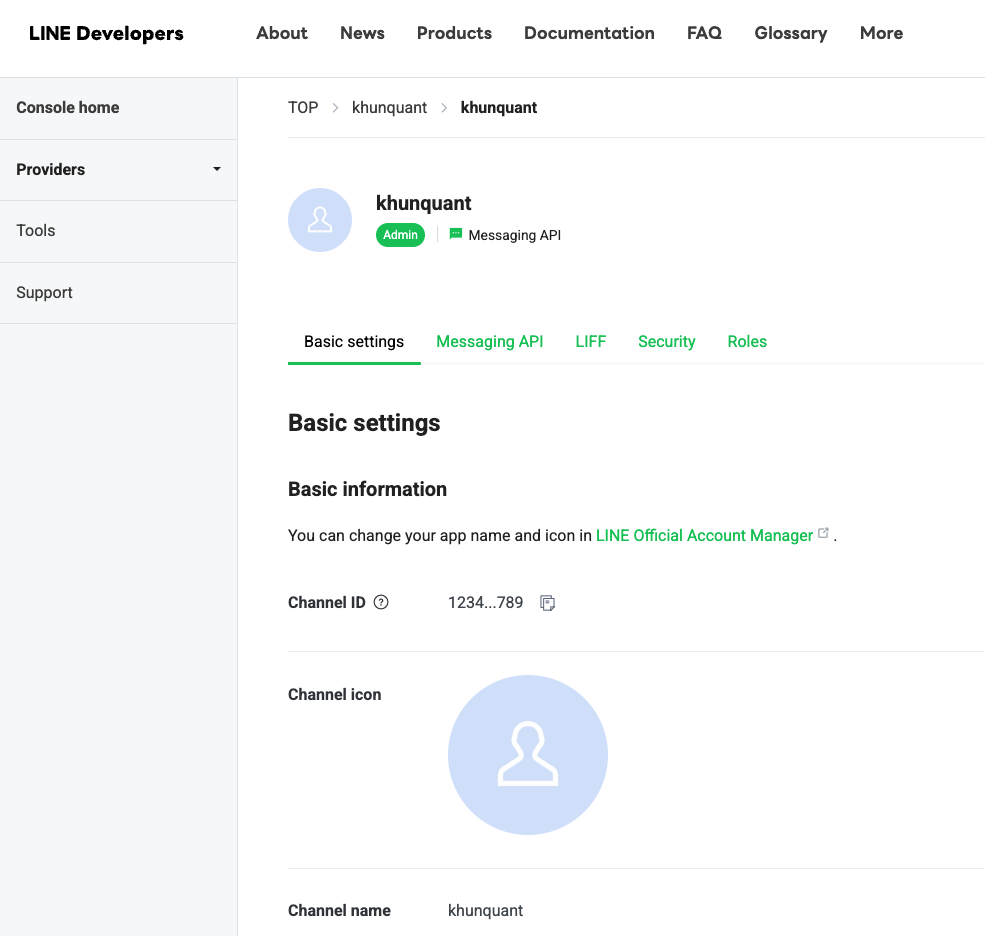Go to the FAQ page
Image resolution: width=985 pixels, height=936 pixels.
pos(704,33)
